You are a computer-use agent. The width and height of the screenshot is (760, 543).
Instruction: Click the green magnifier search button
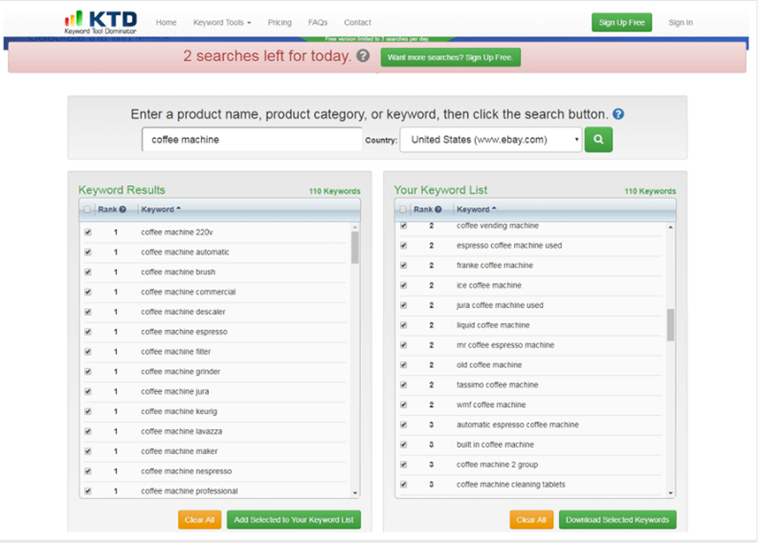tap(599, 140)
